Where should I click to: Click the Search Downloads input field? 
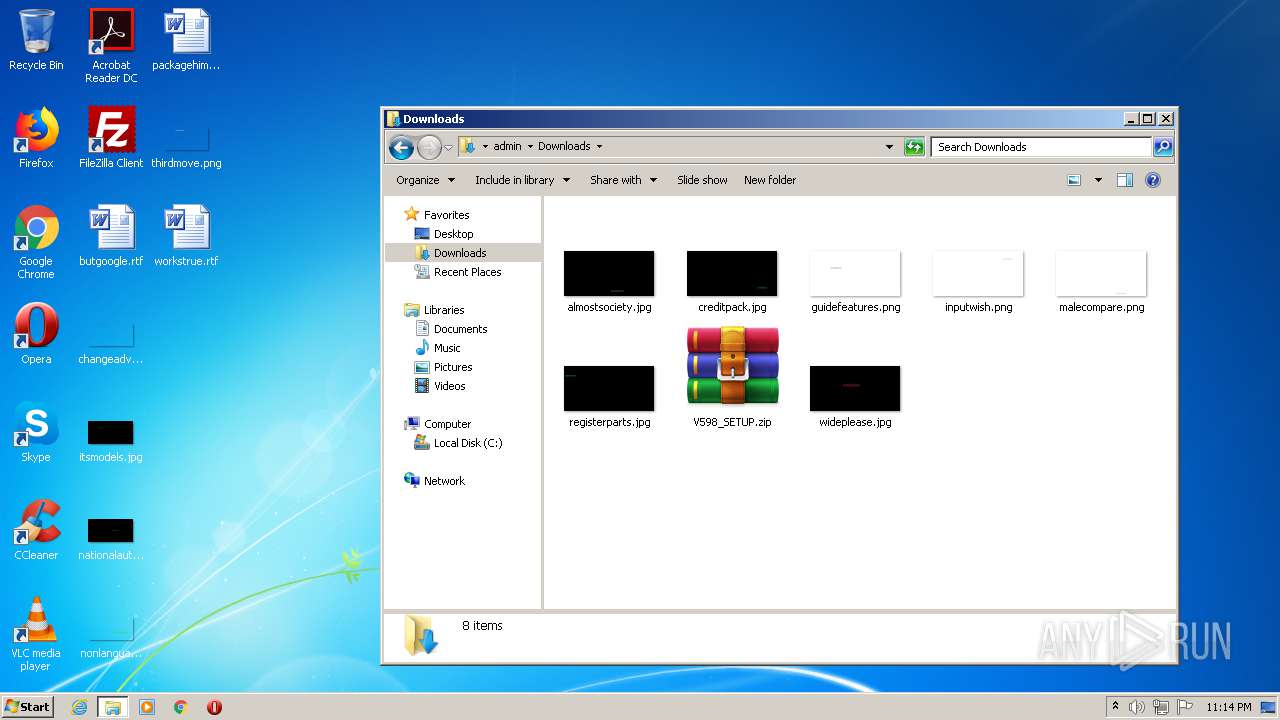1041,147
